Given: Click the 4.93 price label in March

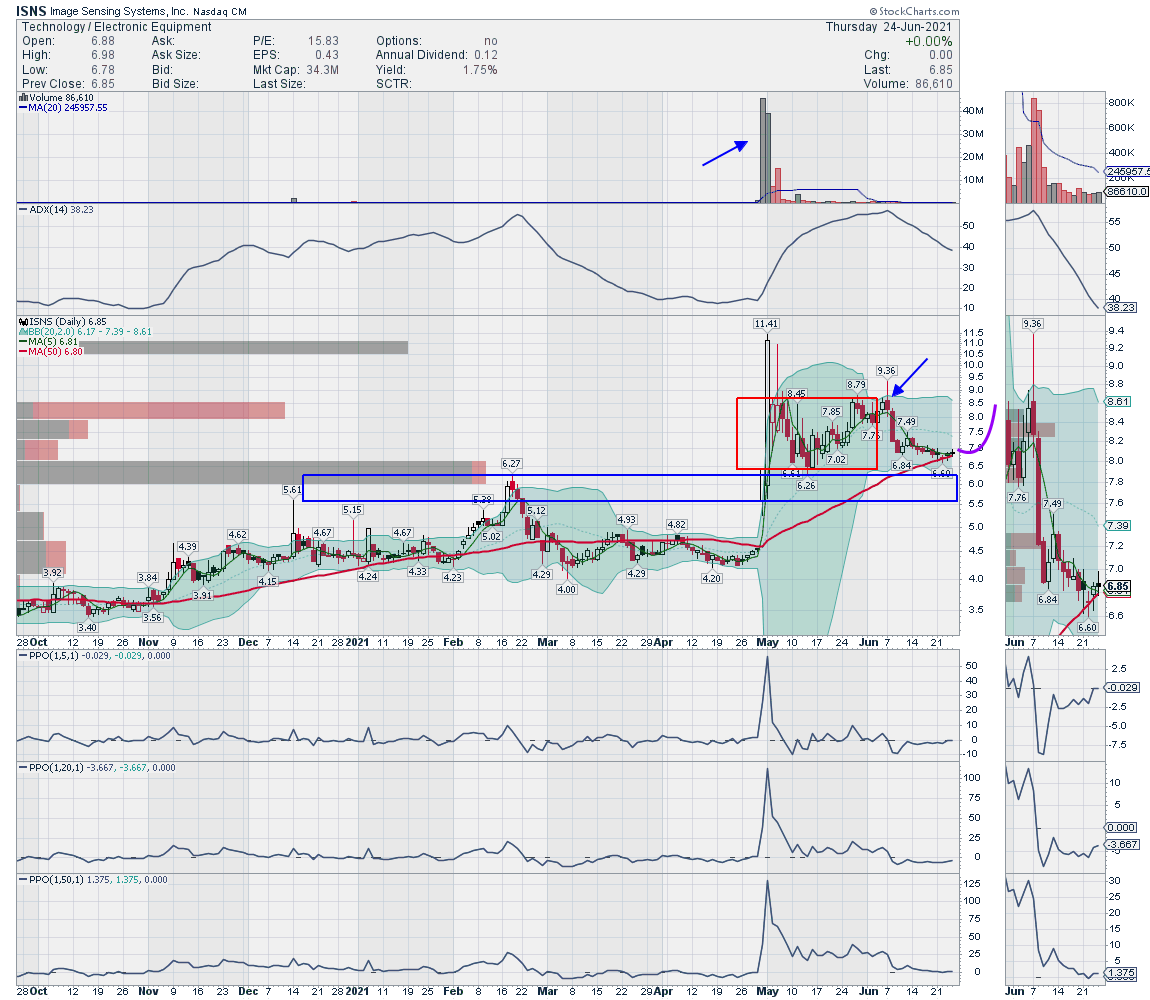Looking at the screenshot, I should point(626,519).
